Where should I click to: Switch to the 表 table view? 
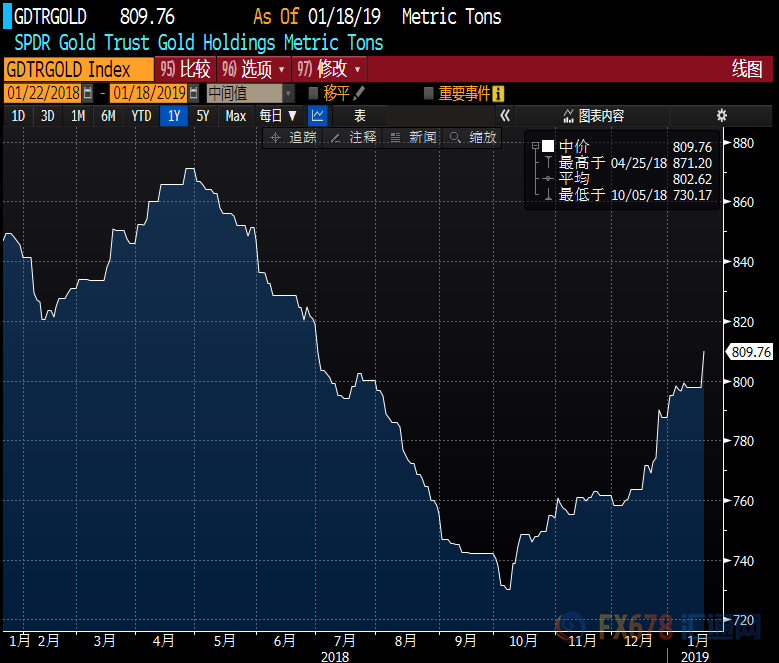pyautogui.click(x=360, y=116)
